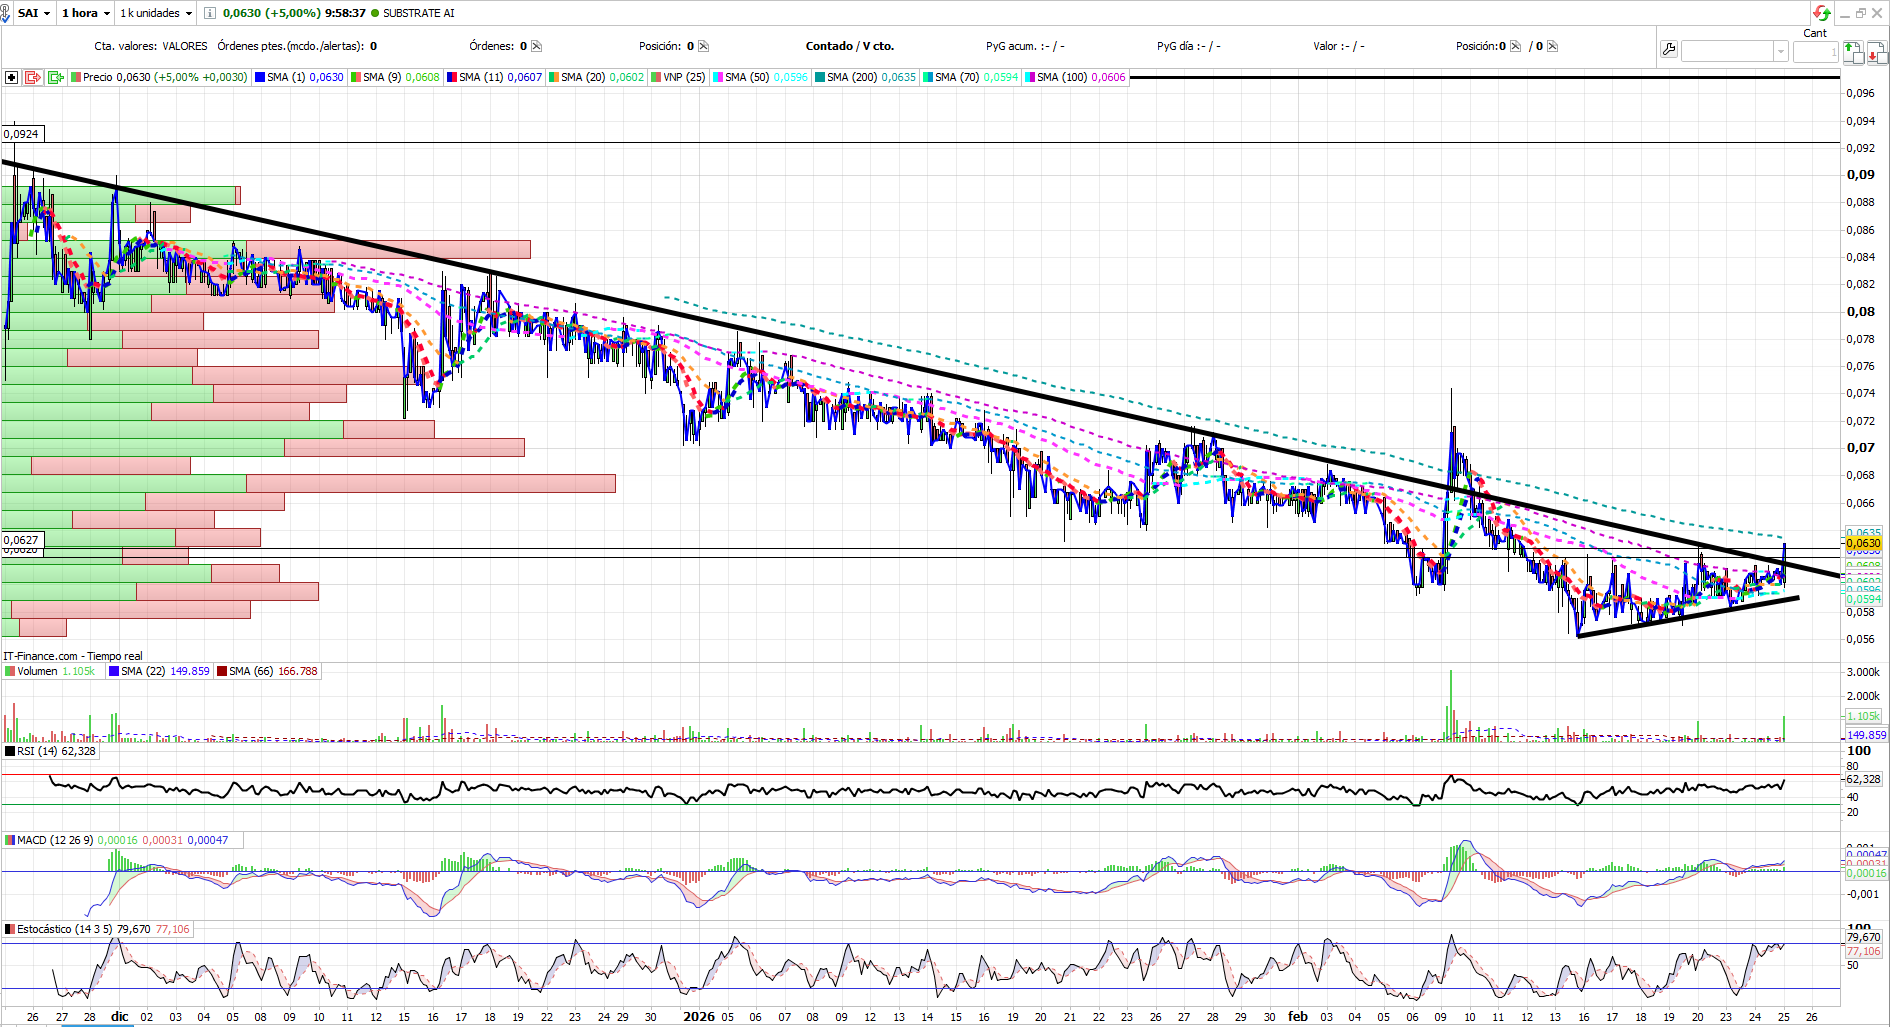Click the red-green refresh arrows icon
The image size is (1890, 1027).
1822,13
